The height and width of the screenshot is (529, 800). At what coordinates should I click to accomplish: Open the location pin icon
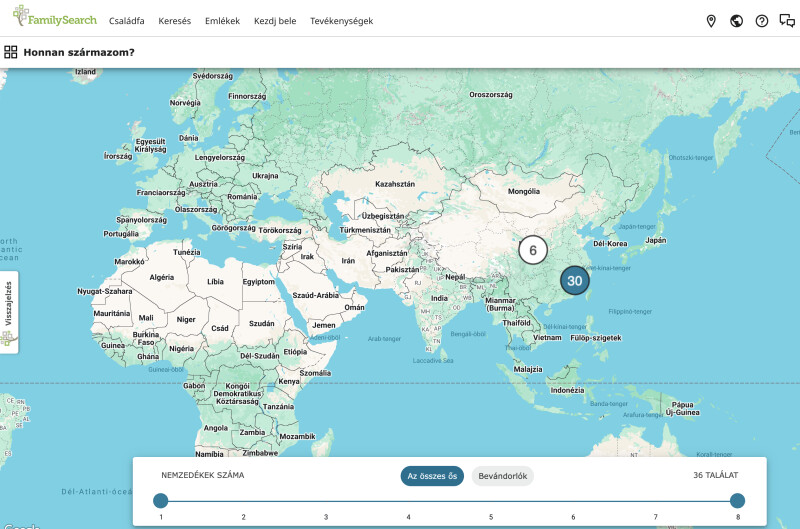711,21
